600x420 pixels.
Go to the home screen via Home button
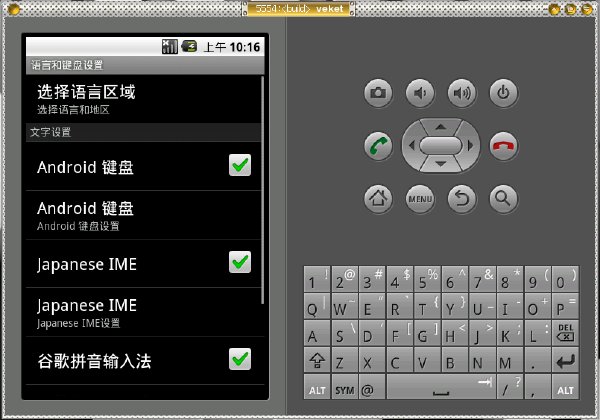click(x=378, y=199)
